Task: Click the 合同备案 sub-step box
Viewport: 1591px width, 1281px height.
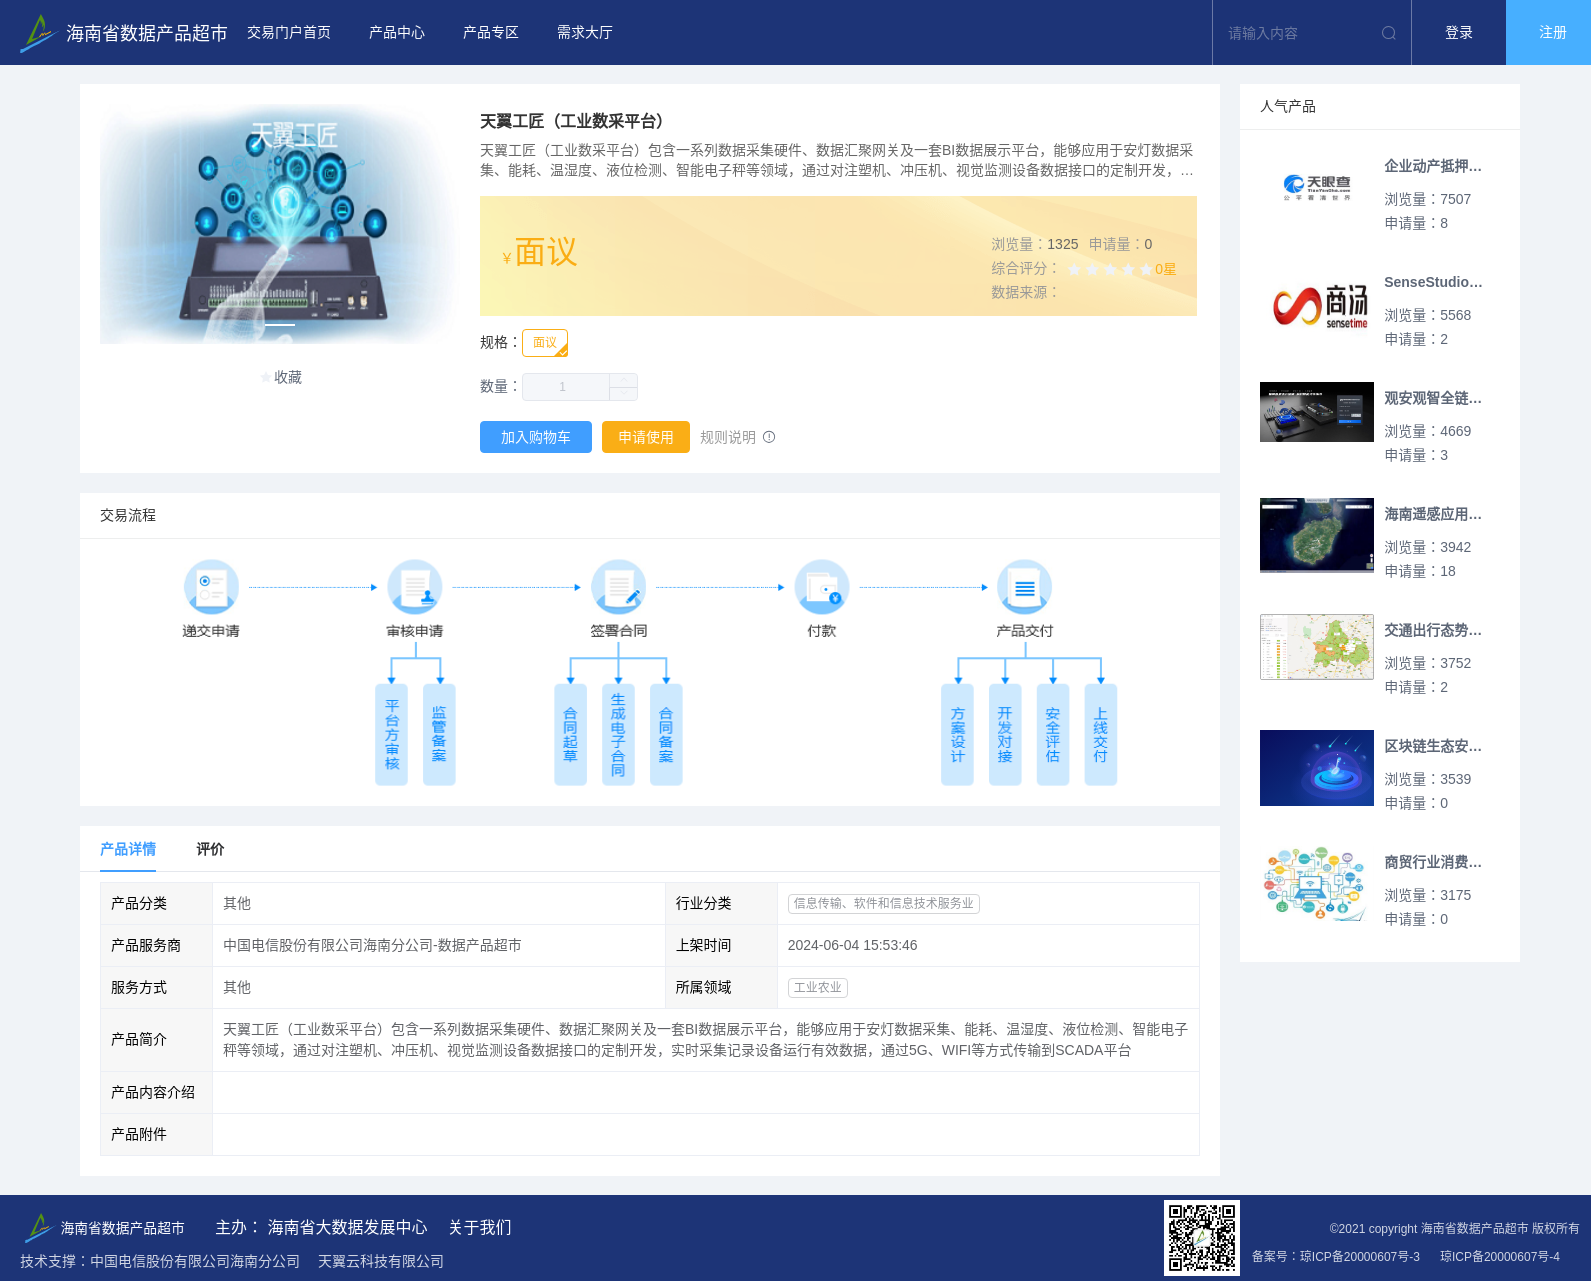Action: 666,734
